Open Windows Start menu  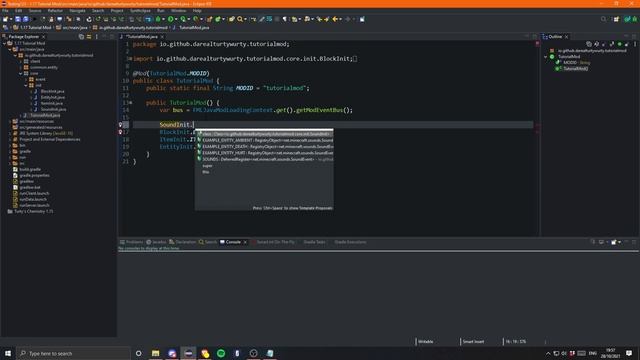(x=8, y=353)
